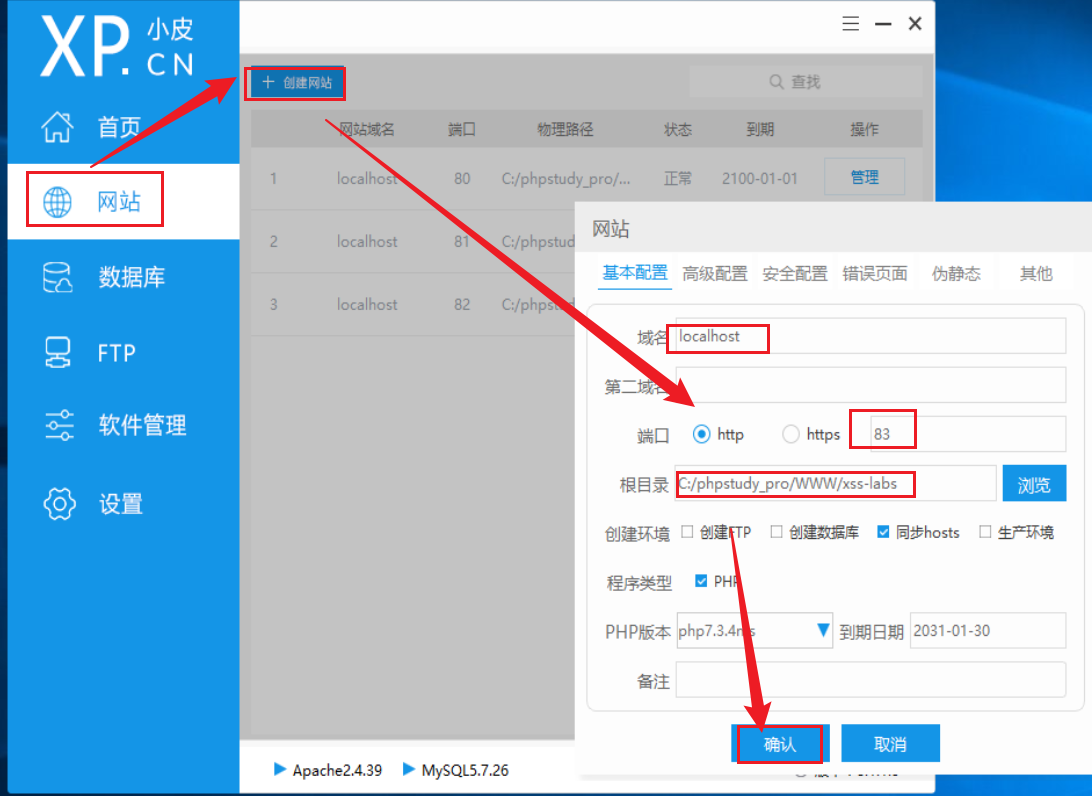Open the FTP server icon
The image size is (1092, 796).
(x=57, y=352)
